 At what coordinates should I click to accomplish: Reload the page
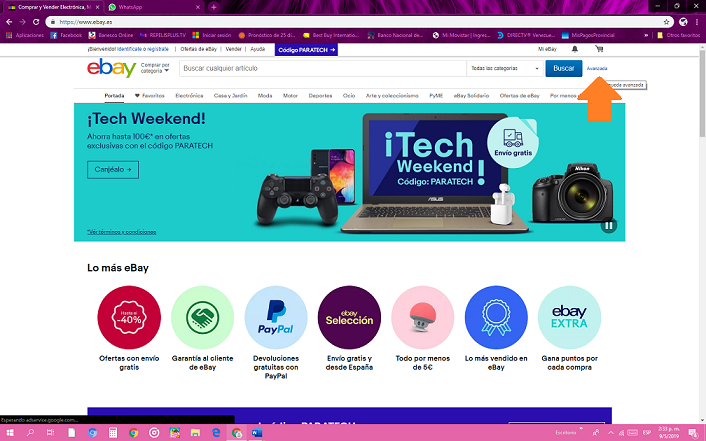36,22
